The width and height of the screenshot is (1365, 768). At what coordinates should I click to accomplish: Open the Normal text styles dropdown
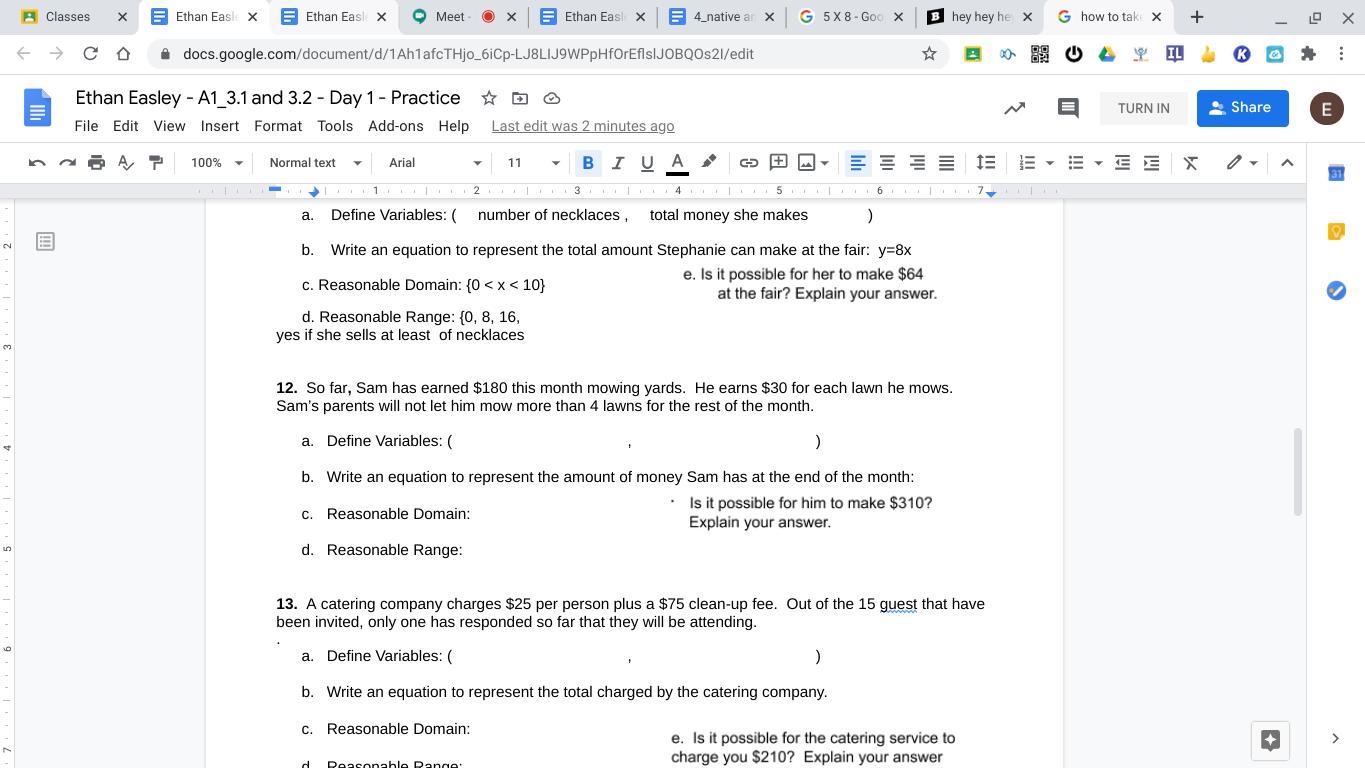click(314, 163)
